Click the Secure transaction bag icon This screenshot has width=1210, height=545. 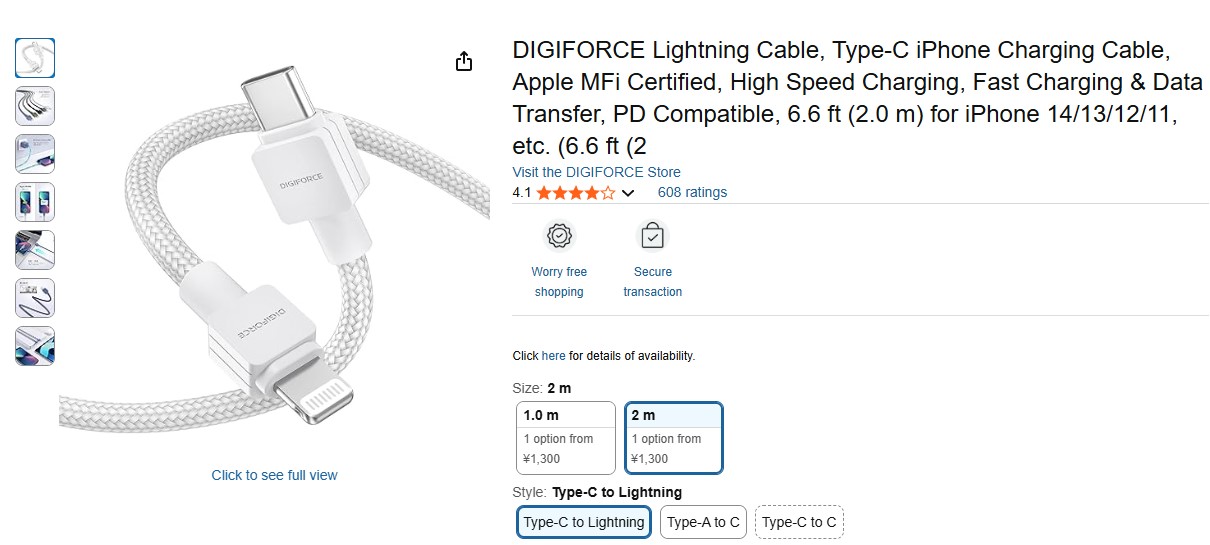[x=652, y=236]
